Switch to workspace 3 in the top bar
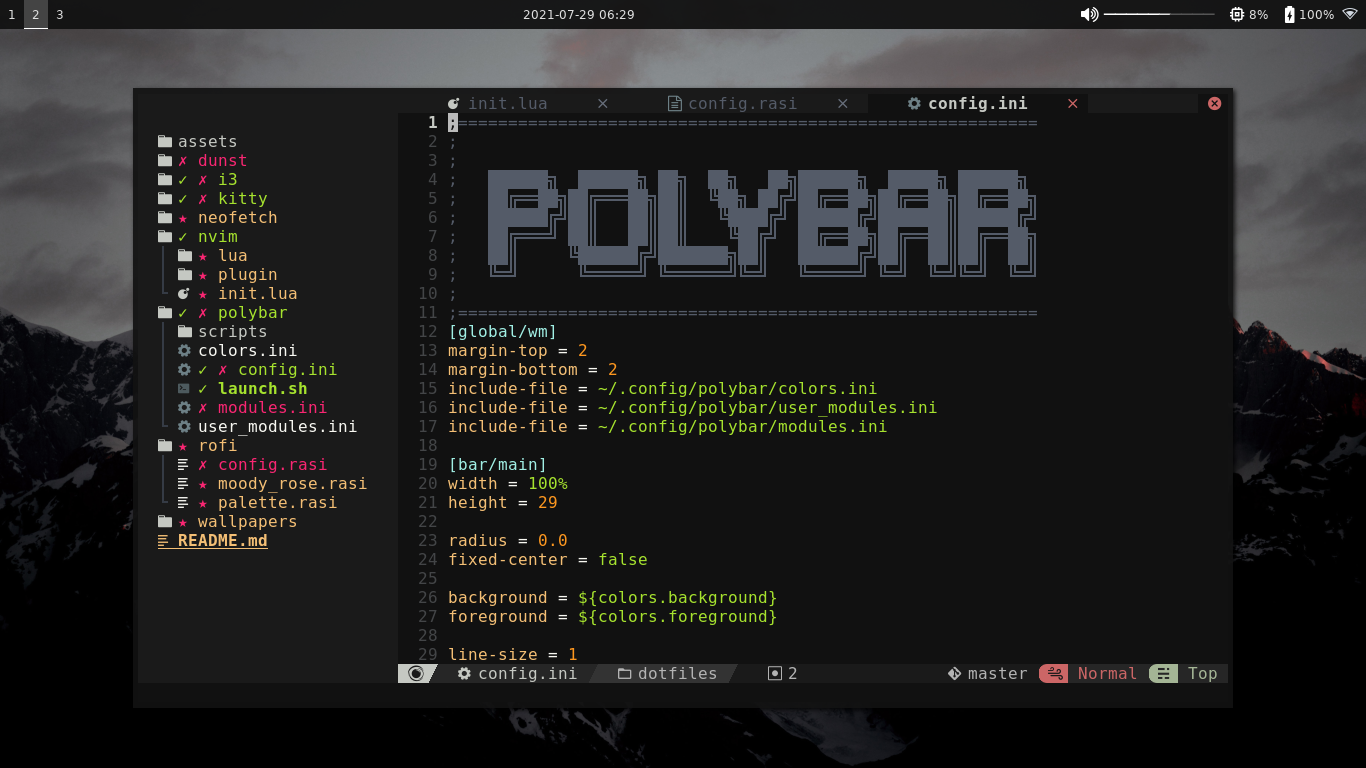This screenshot has height=768, width=1366. [x=60, y=15]
